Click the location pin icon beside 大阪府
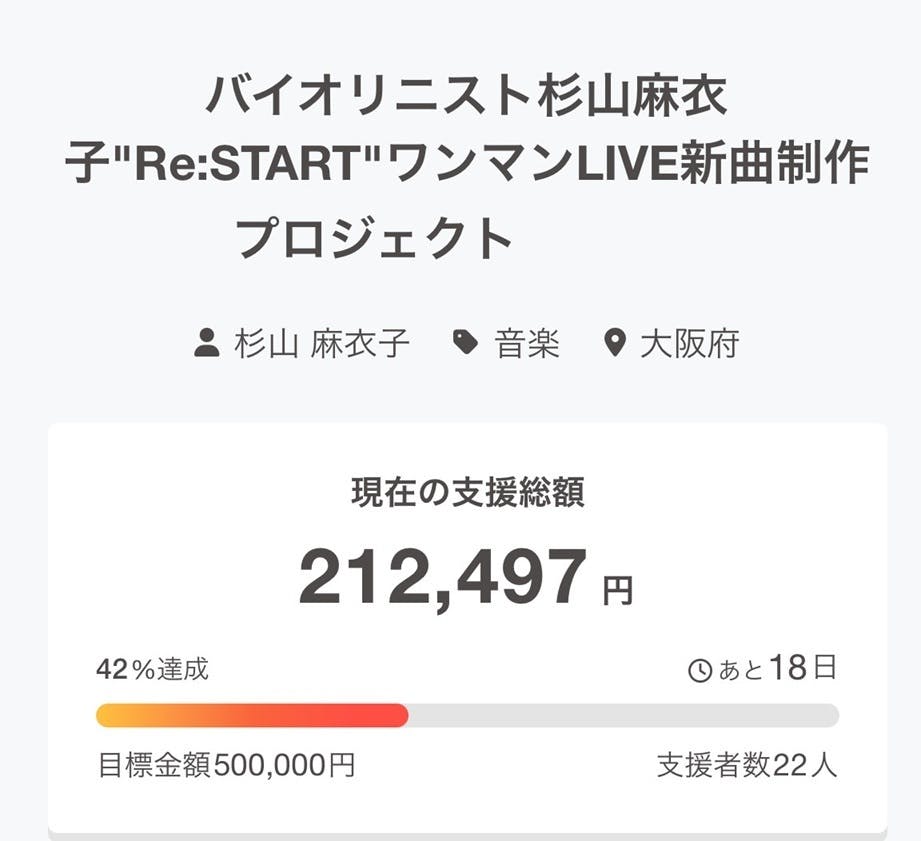 tap(615, 344)
